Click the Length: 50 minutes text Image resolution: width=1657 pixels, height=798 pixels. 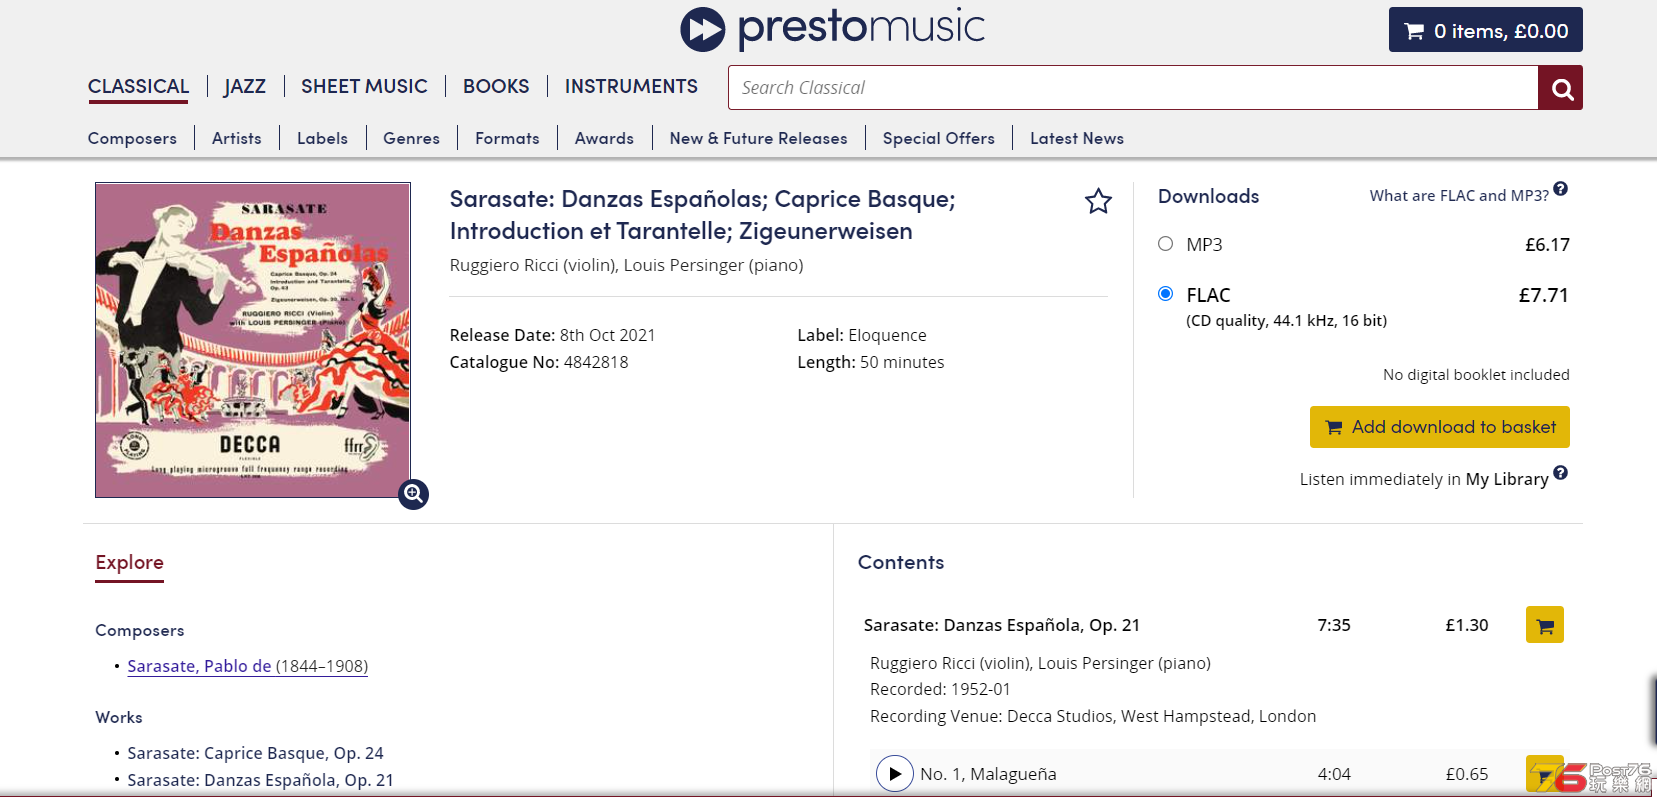[x=870, y=362]
